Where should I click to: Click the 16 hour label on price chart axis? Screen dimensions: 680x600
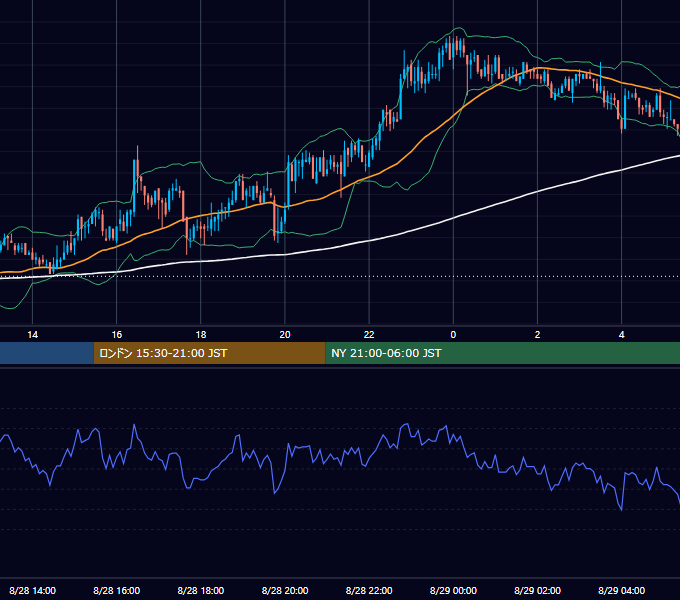(x=117, y=335)
